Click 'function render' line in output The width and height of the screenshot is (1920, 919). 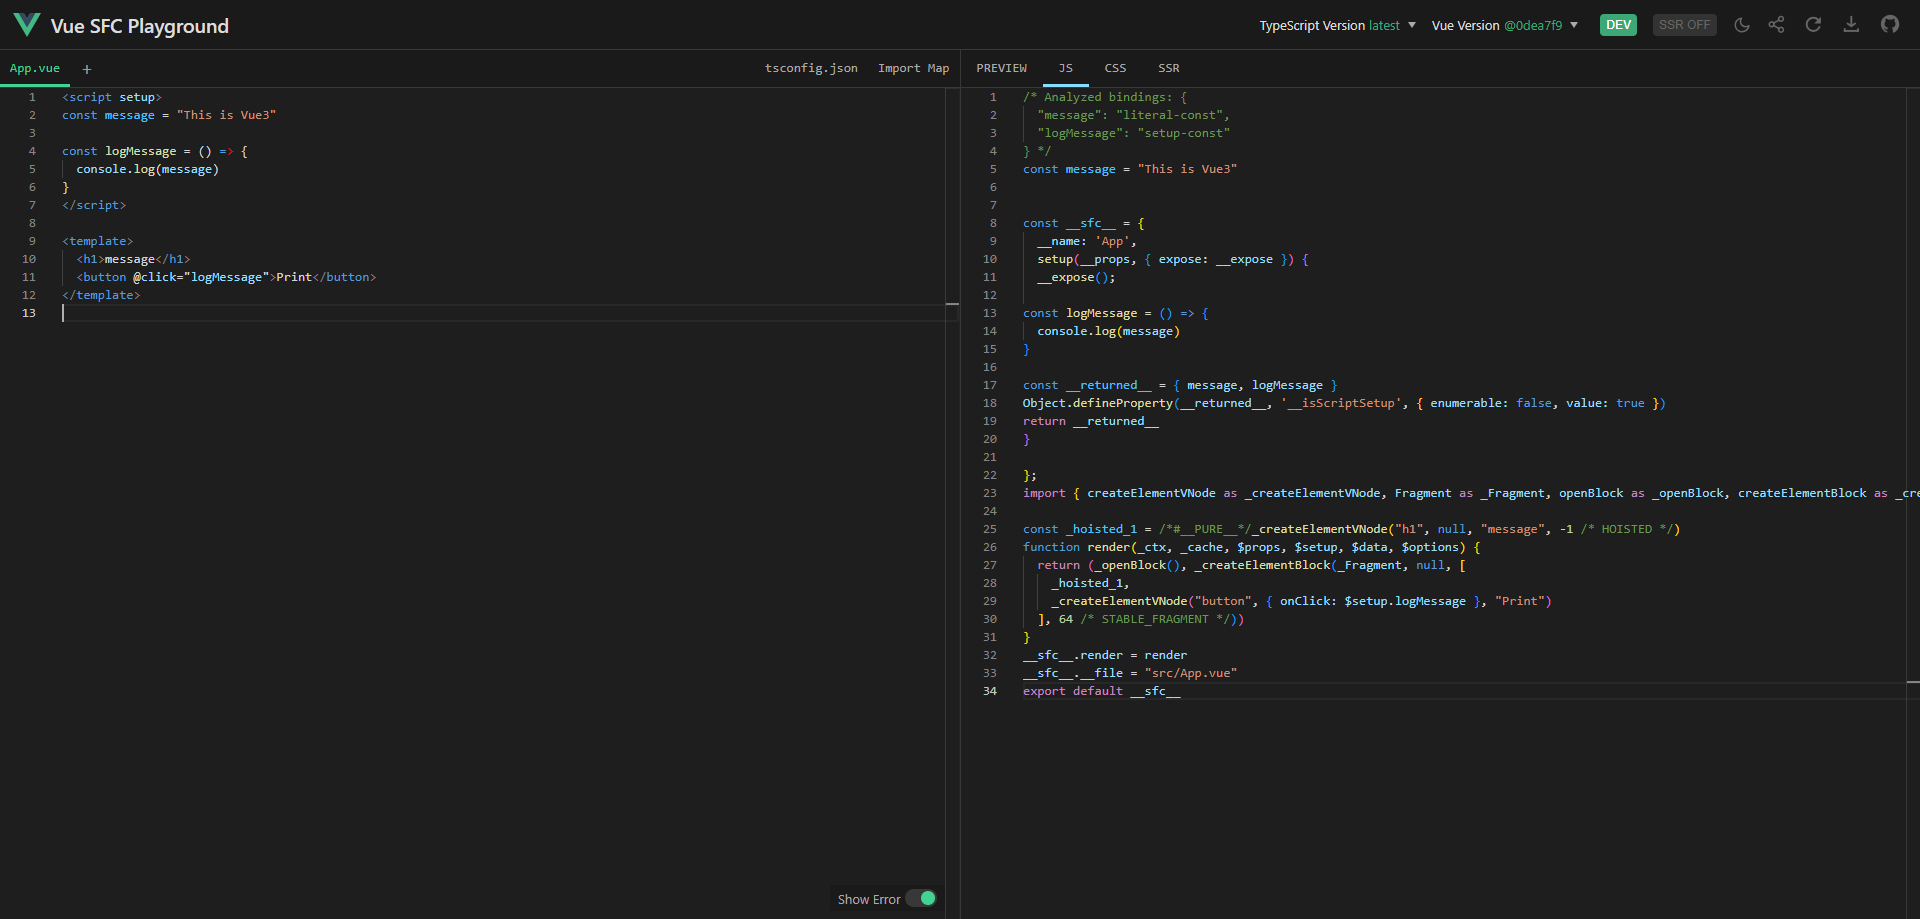pos(1251,547)
